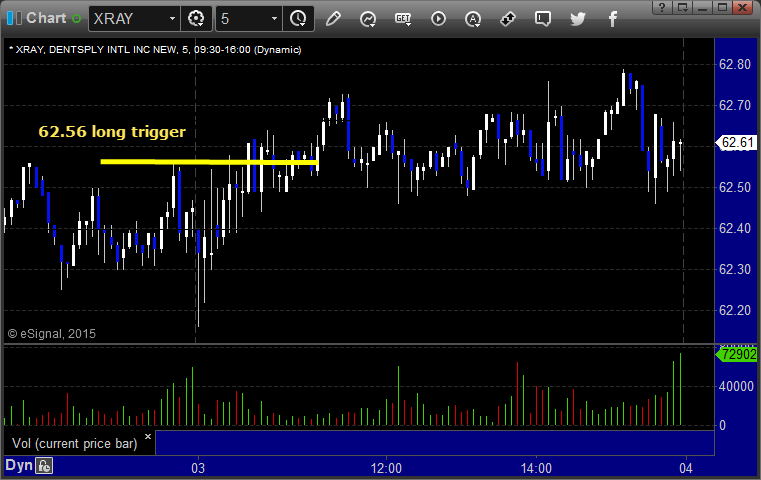This screenshot has height=480, width=761.
Task: Click the XRAY symbol input field
Action: click(x=128, y=18)
